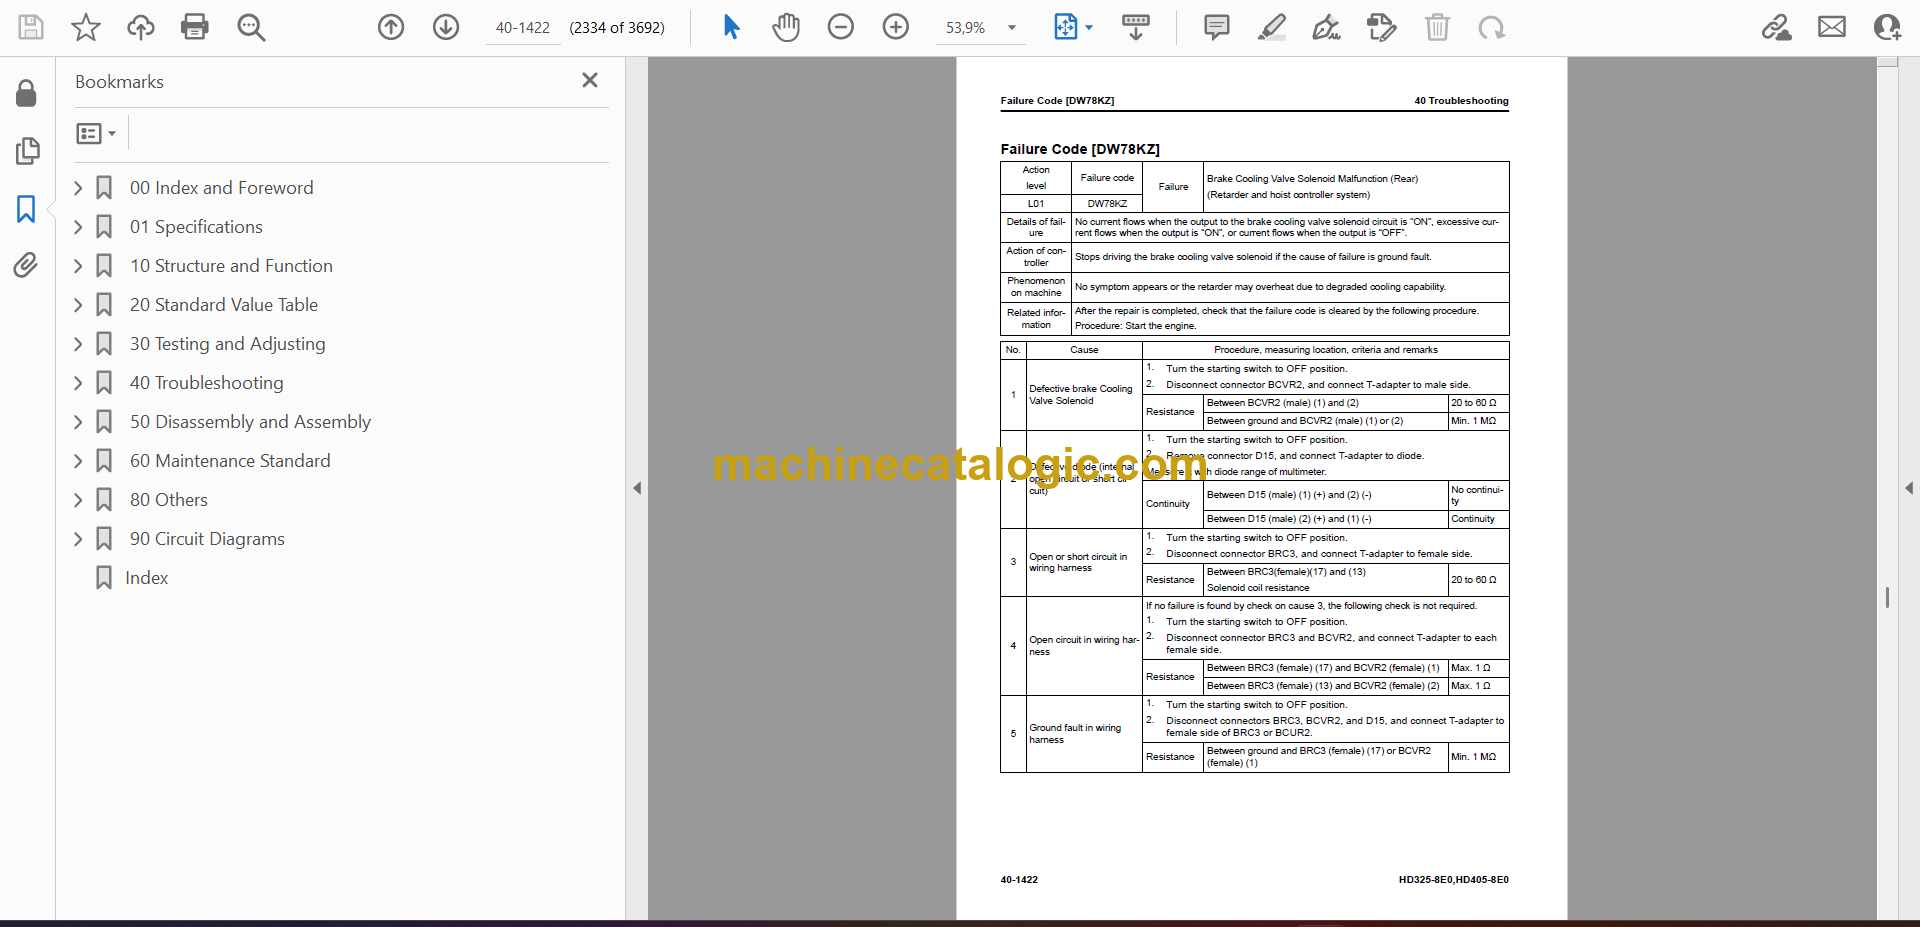The width and height of the screenshot is (1920, 927).
Task: Print the document
Action: tap(195, 27)
